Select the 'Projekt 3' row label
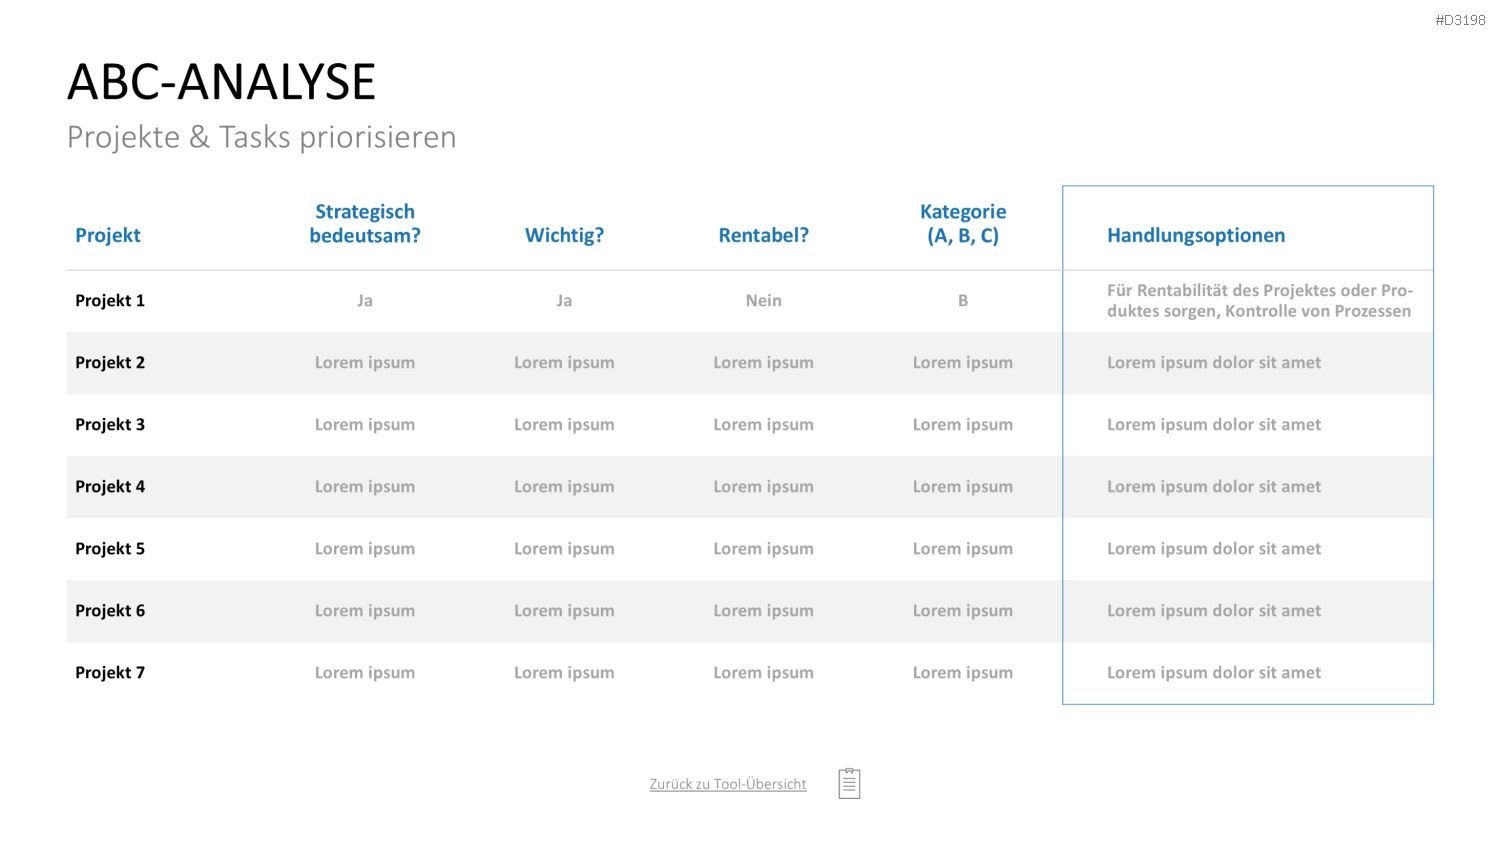Image resolution: width=1500 pixels, height=844 pixels. [x=110, y=424]
